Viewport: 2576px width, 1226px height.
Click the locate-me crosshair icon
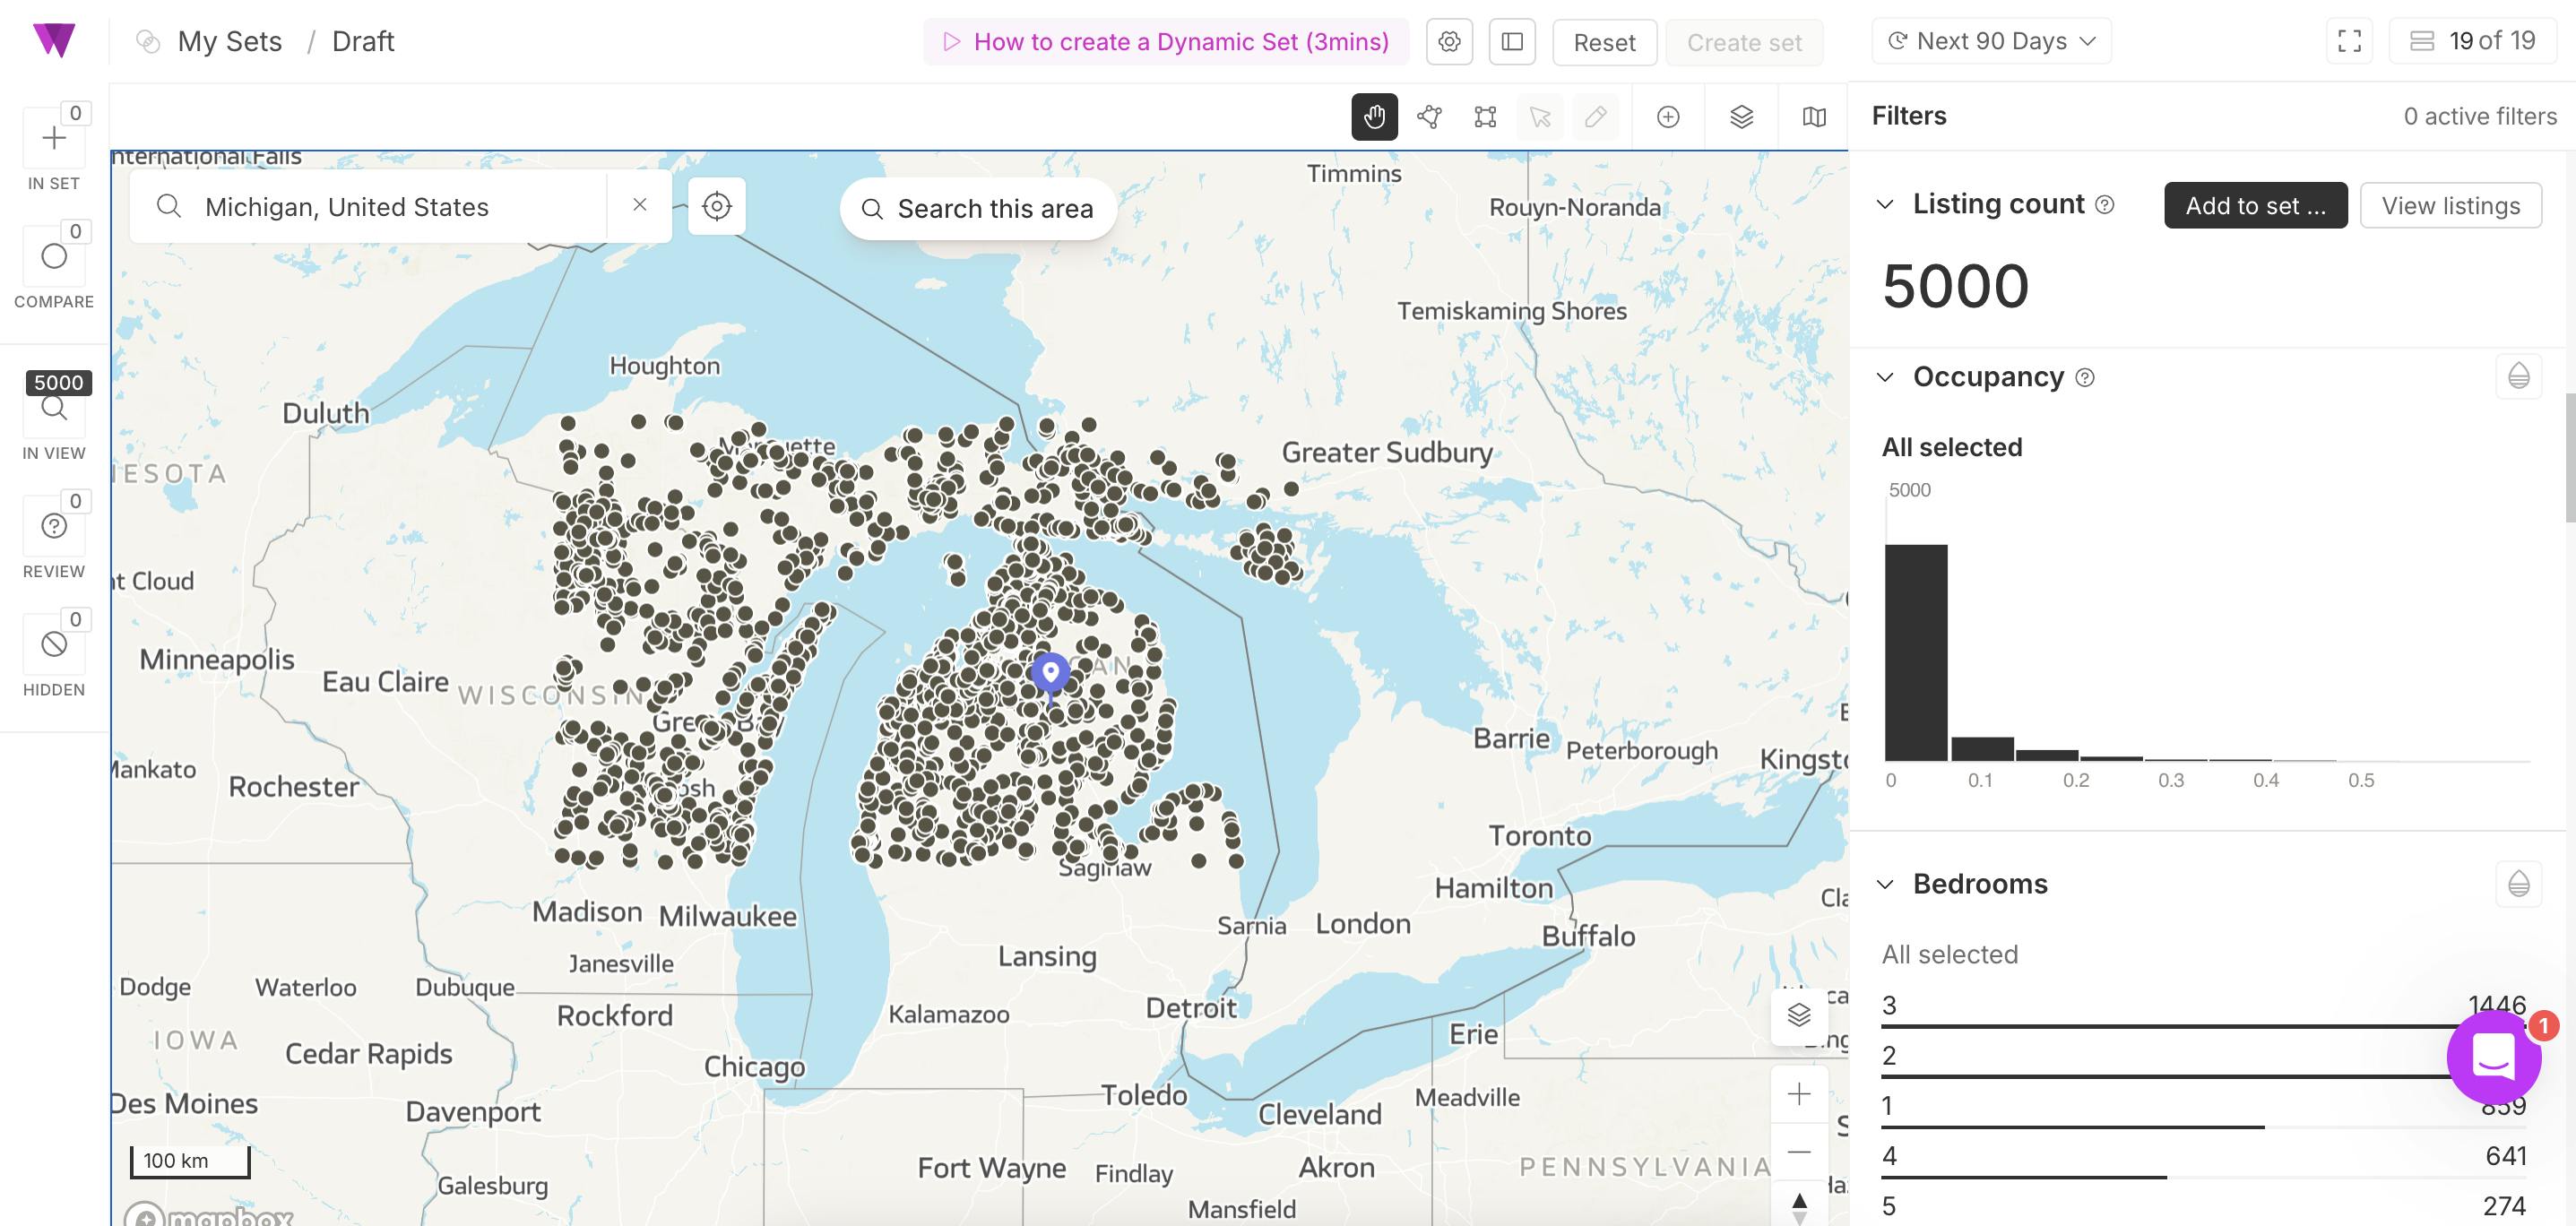(x=716, y=206)
